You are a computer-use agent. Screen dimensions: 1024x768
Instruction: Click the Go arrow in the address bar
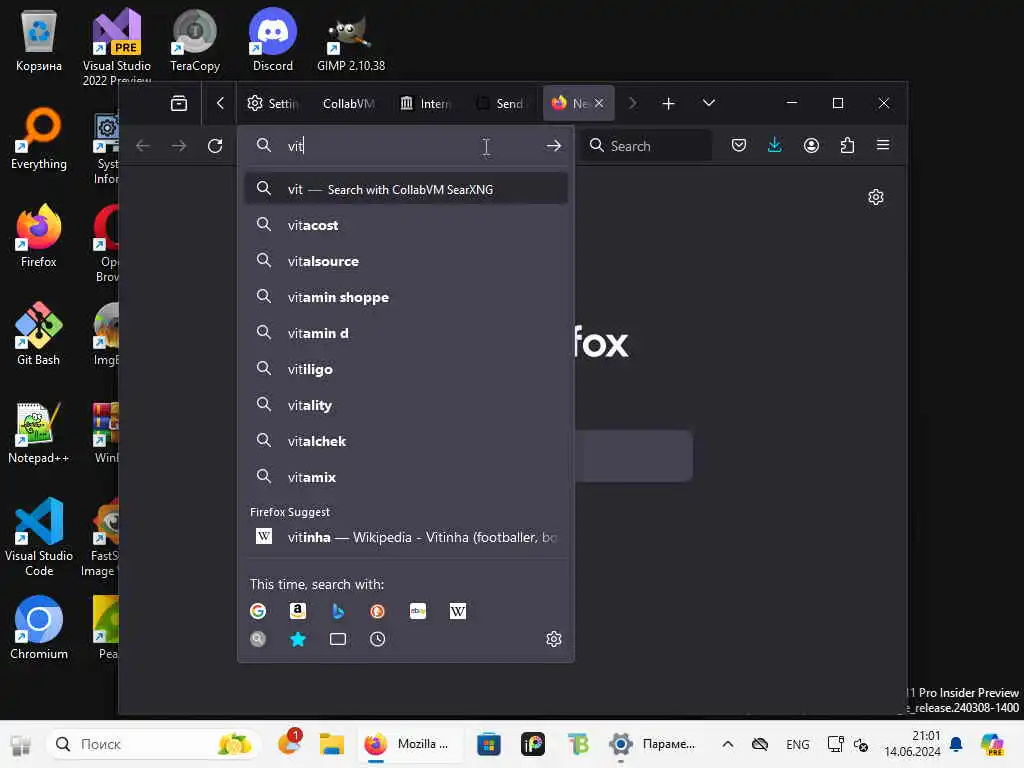tap(554, 146)
